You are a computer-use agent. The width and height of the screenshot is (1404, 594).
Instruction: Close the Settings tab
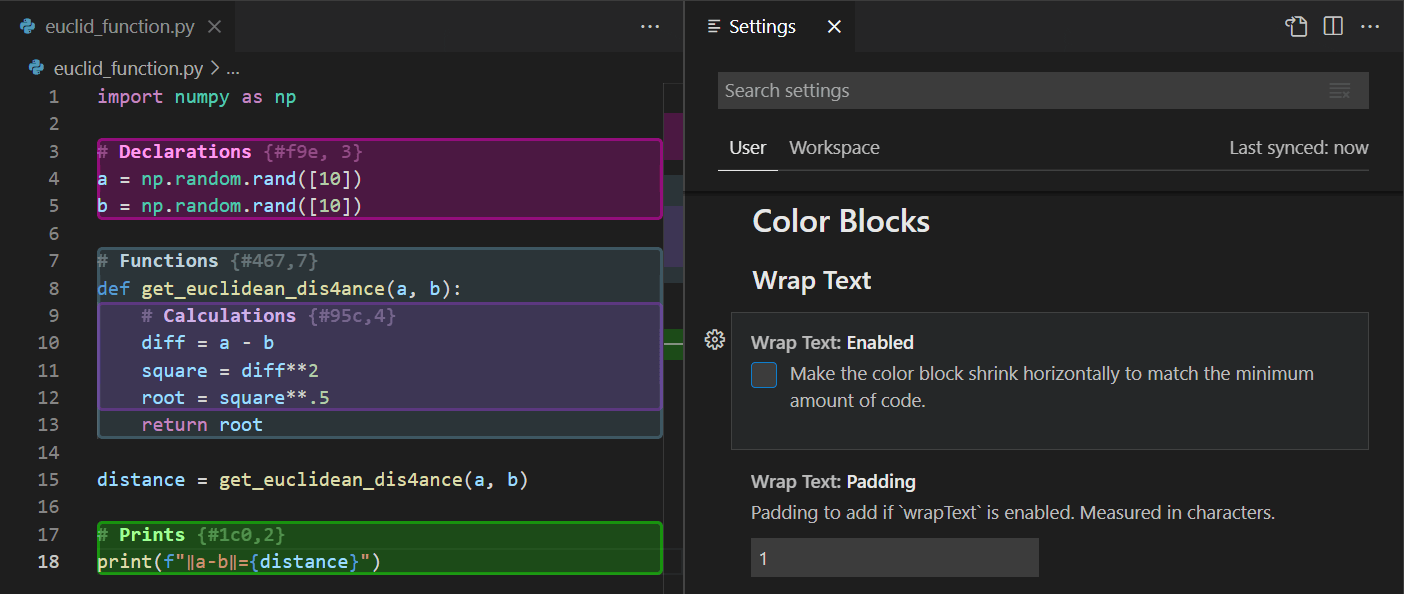tap(834, 27)
